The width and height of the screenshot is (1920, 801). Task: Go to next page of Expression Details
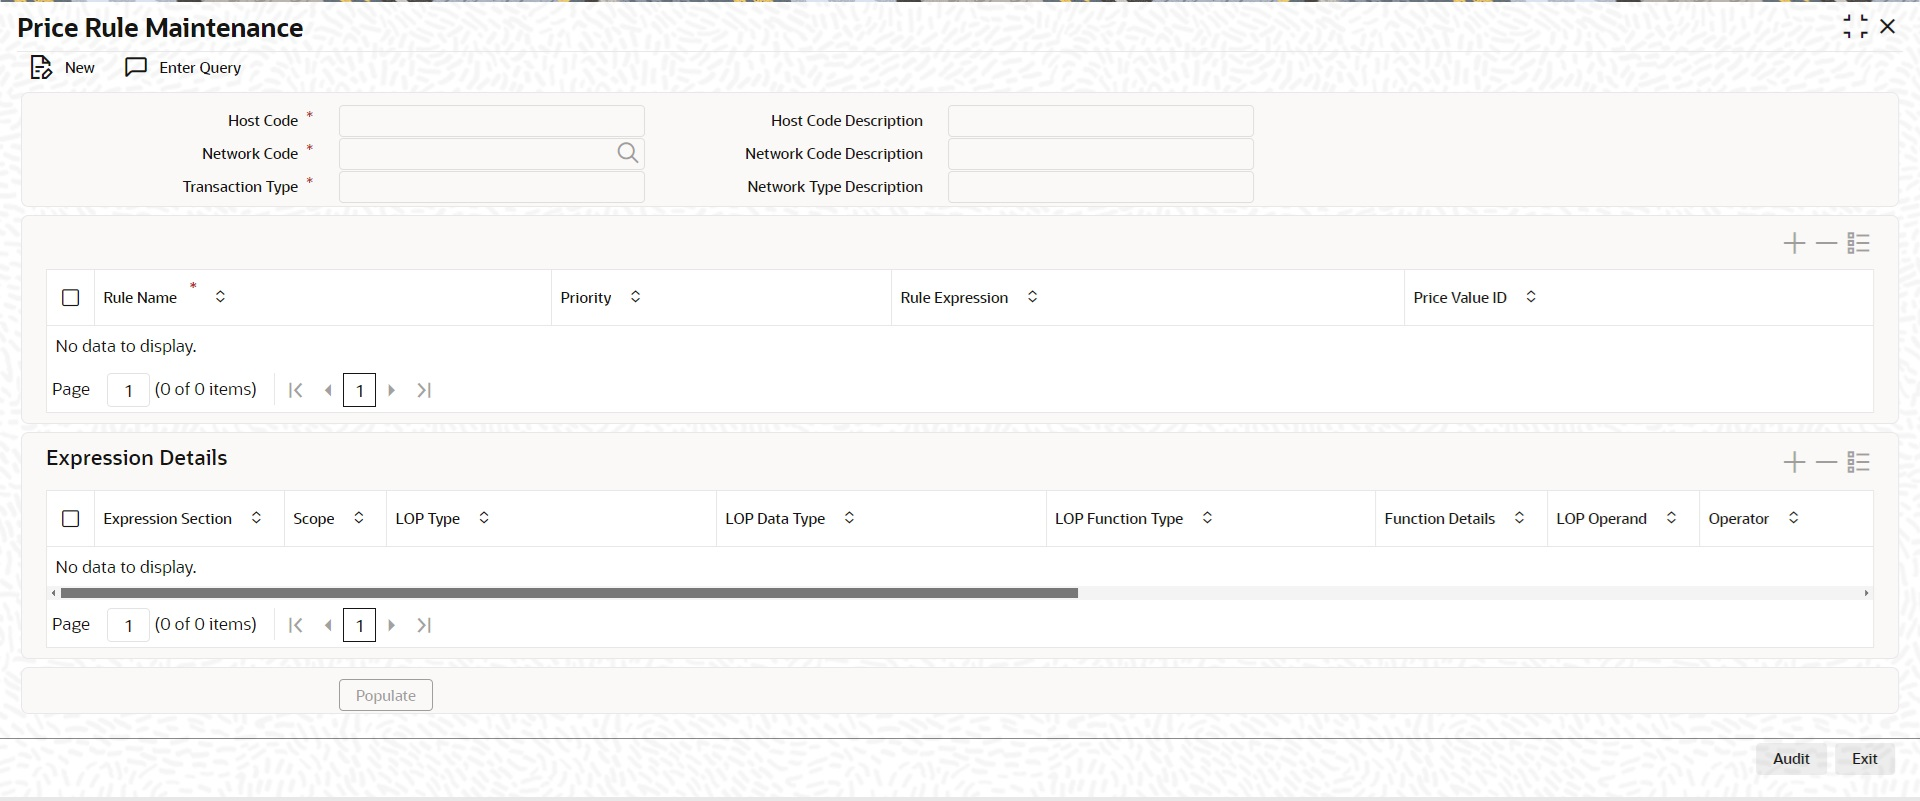[392, 625]
